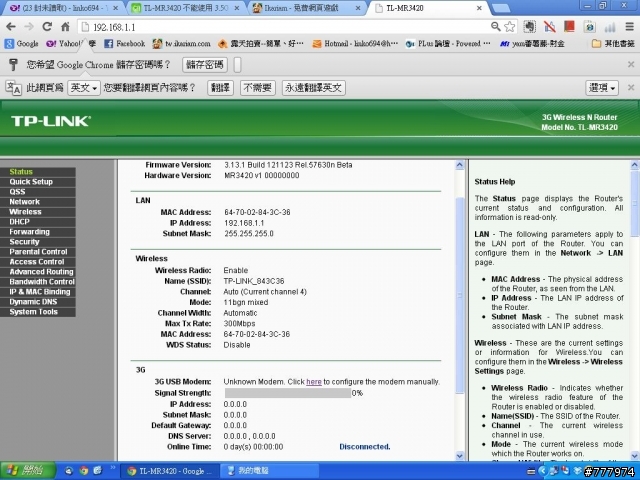Screen dimensions: 640x480
Task: Click the status pane scroll down arrow
Action: point(460,456)
